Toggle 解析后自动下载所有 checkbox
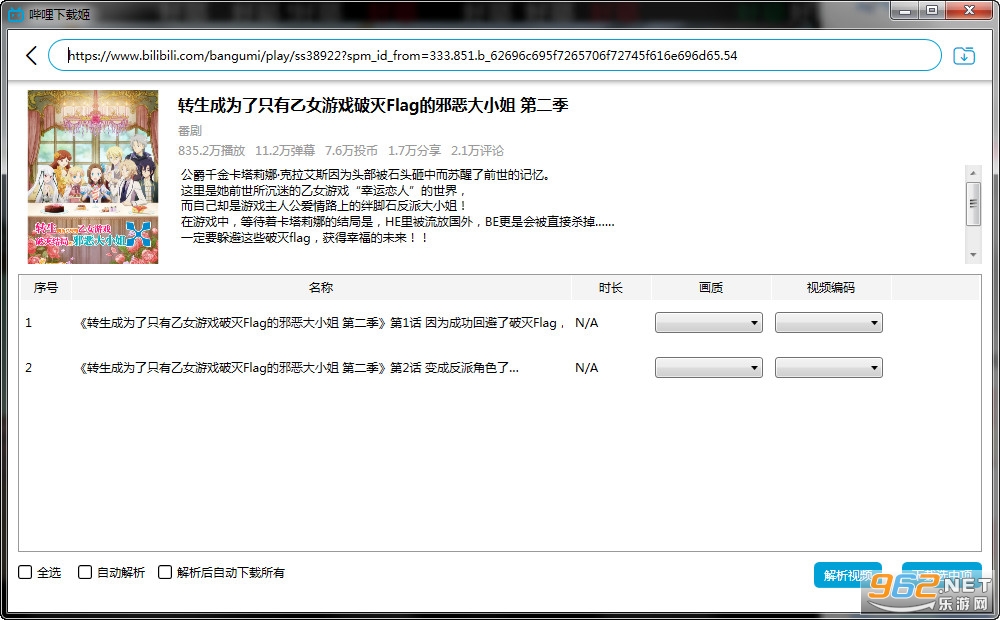This screenshot has height=620, width=1000. point(165,572)
